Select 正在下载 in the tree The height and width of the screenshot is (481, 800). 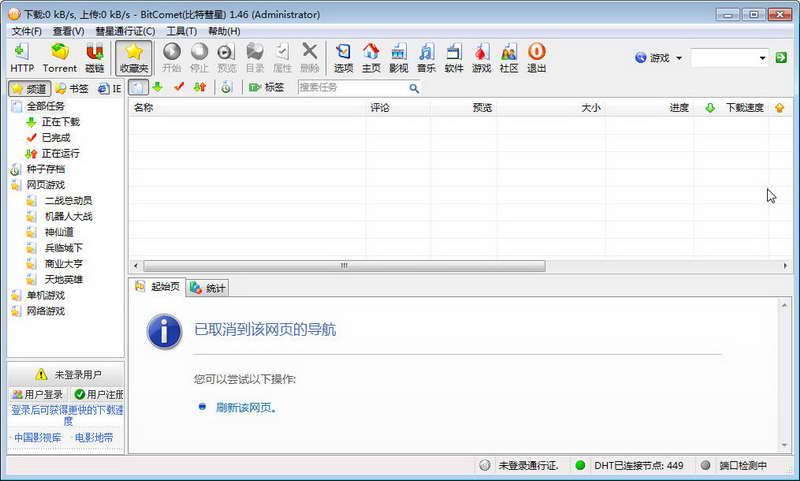(x=61, y=122)
